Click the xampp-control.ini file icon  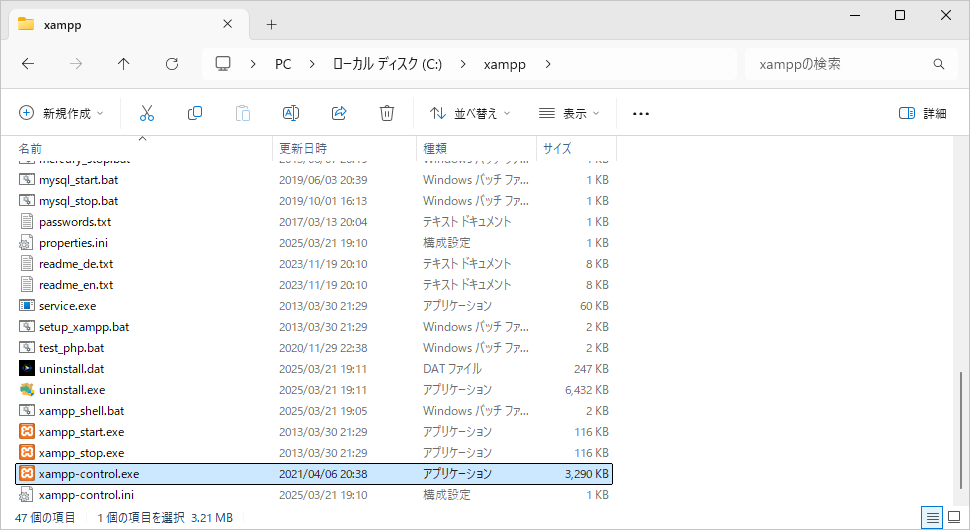pyautogui.click(x=27, y=495)
